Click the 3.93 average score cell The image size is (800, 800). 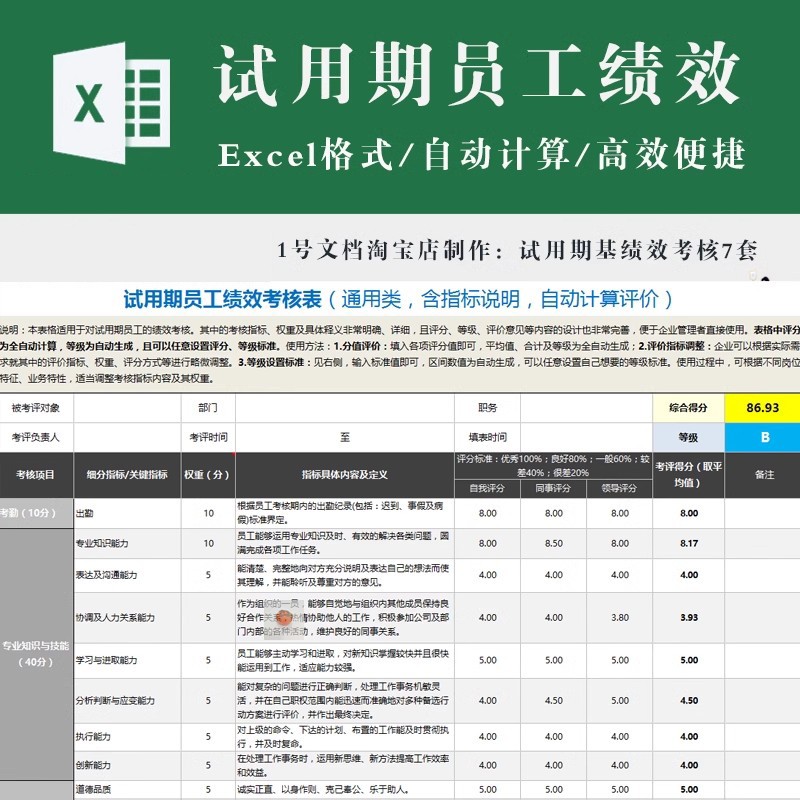click(x=688, y=617)
